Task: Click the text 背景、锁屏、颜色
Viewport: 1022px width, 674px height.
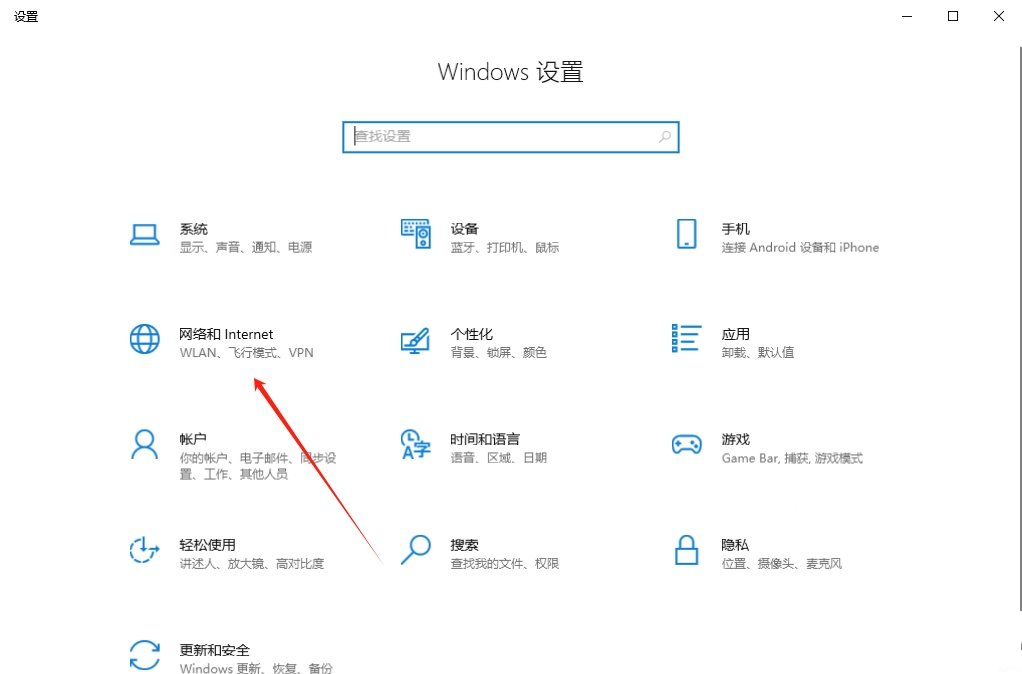Action: point(499,353)
